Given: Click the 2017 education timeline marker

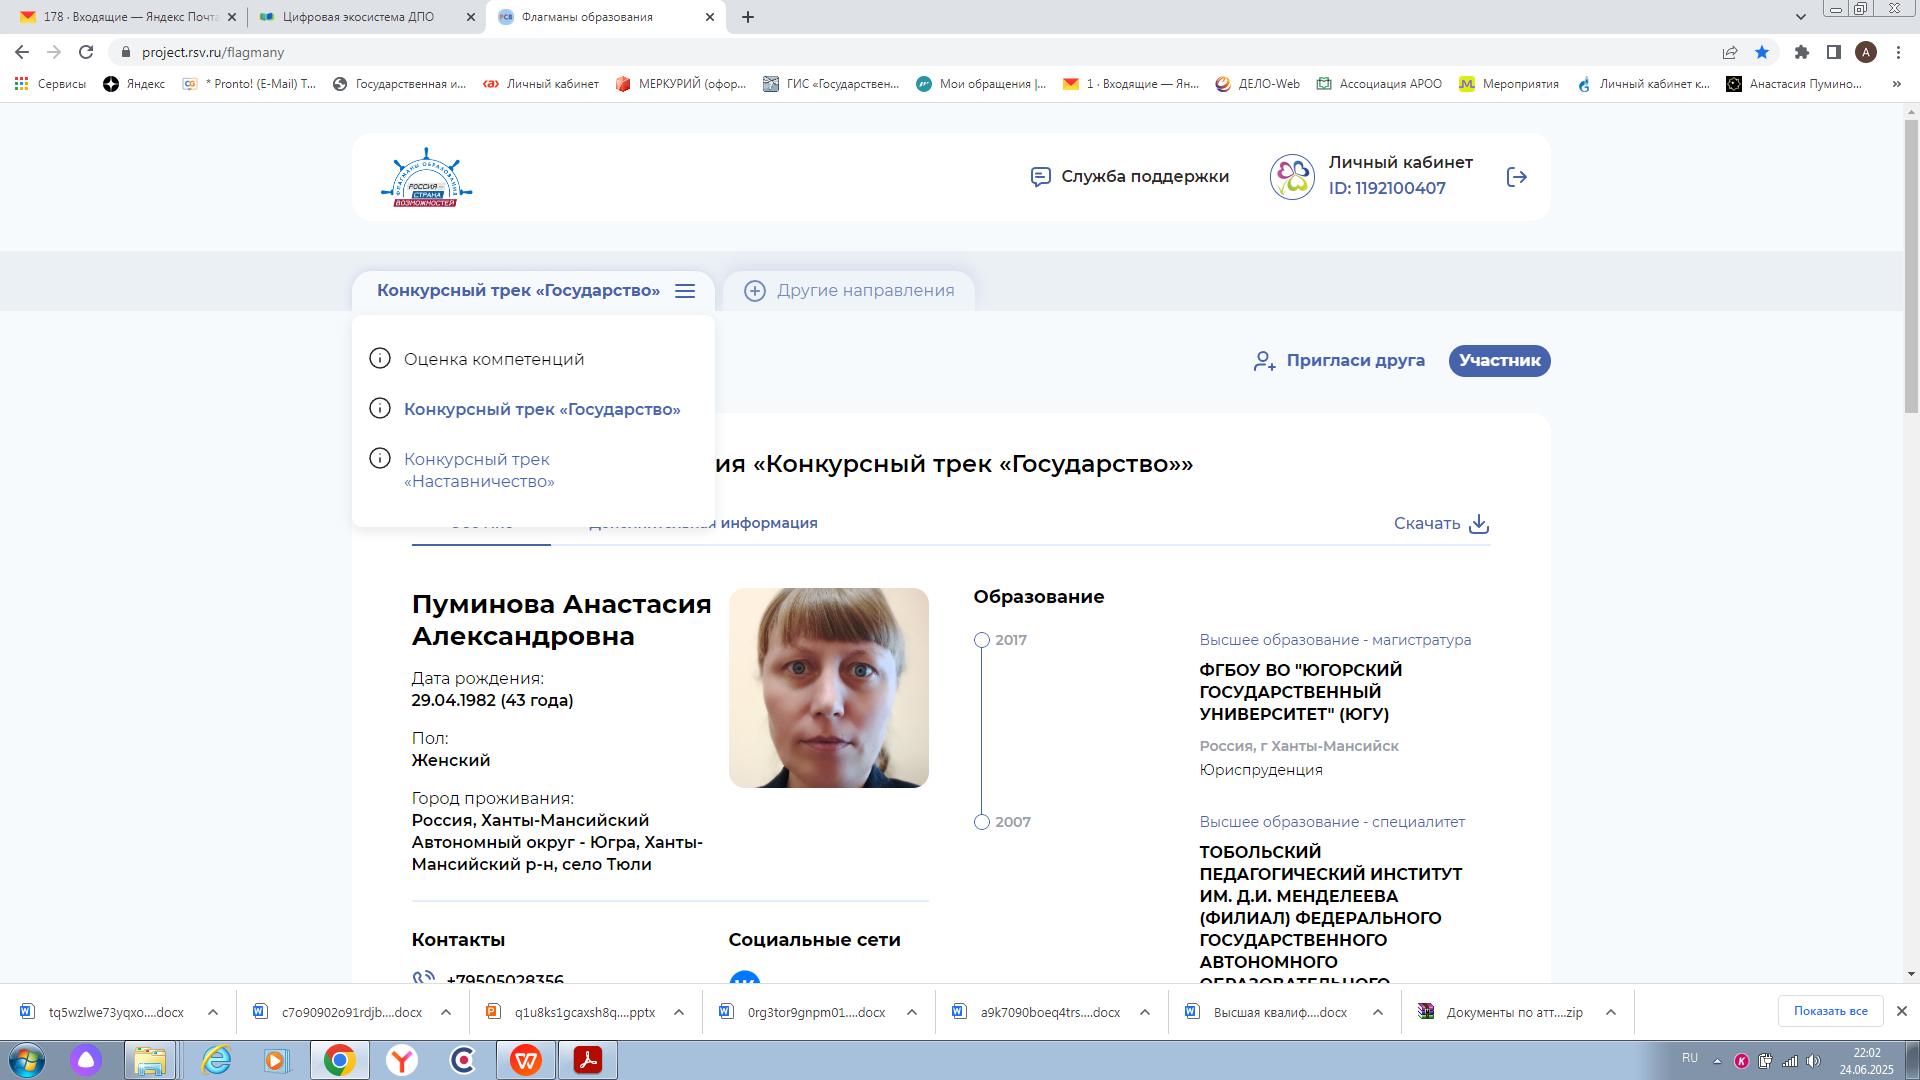Looking at the screenshot, I should [982, 640].
